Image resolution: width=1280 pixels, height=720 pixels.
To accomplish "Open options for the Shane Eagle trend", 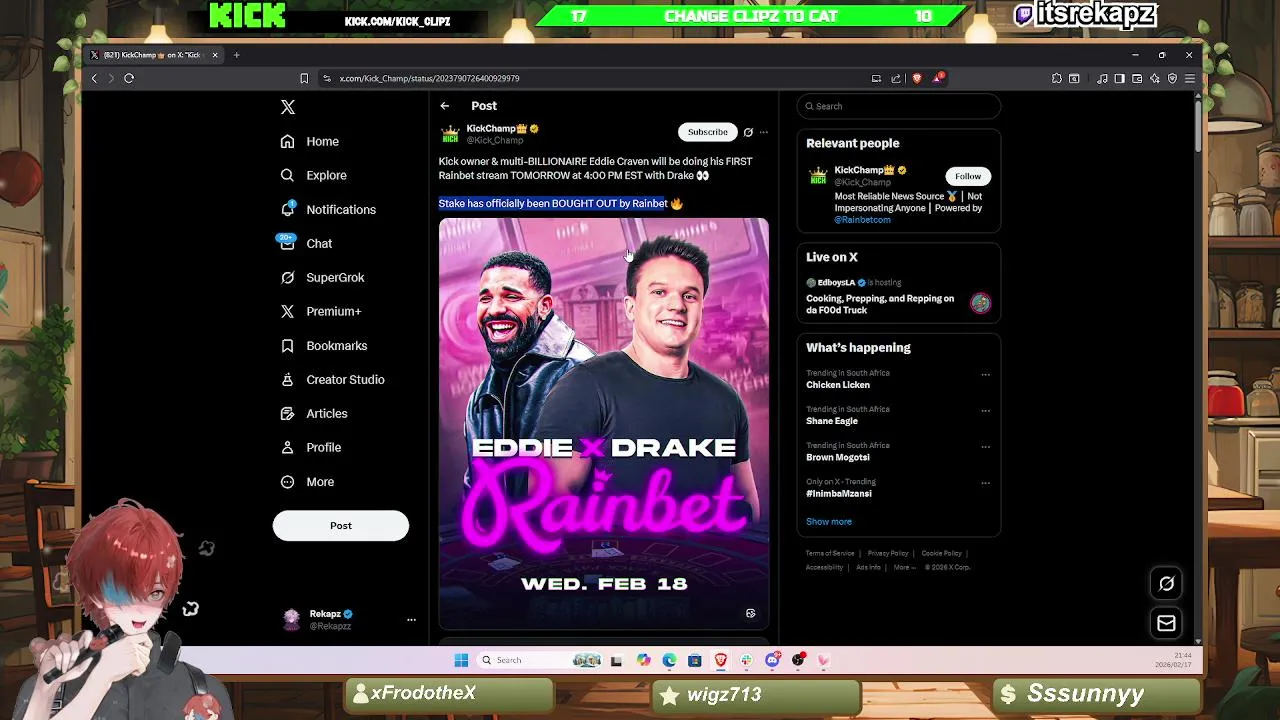I will 986,411.
